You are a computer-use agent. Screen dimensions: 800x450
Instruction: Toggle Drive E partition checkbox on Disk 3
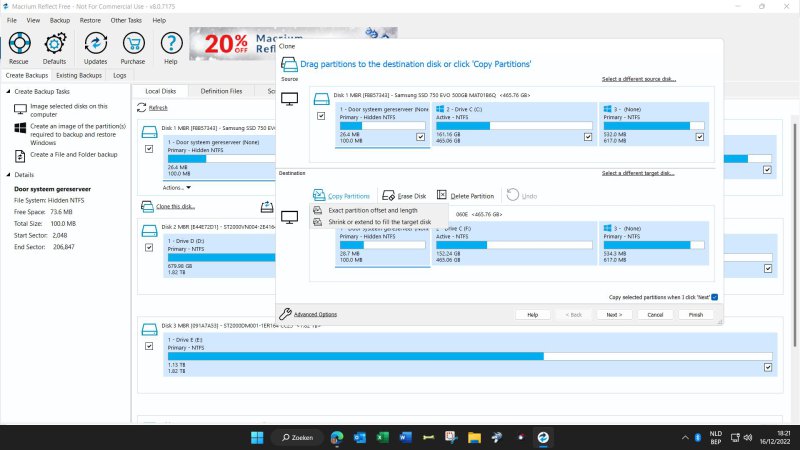click(768, 367)
